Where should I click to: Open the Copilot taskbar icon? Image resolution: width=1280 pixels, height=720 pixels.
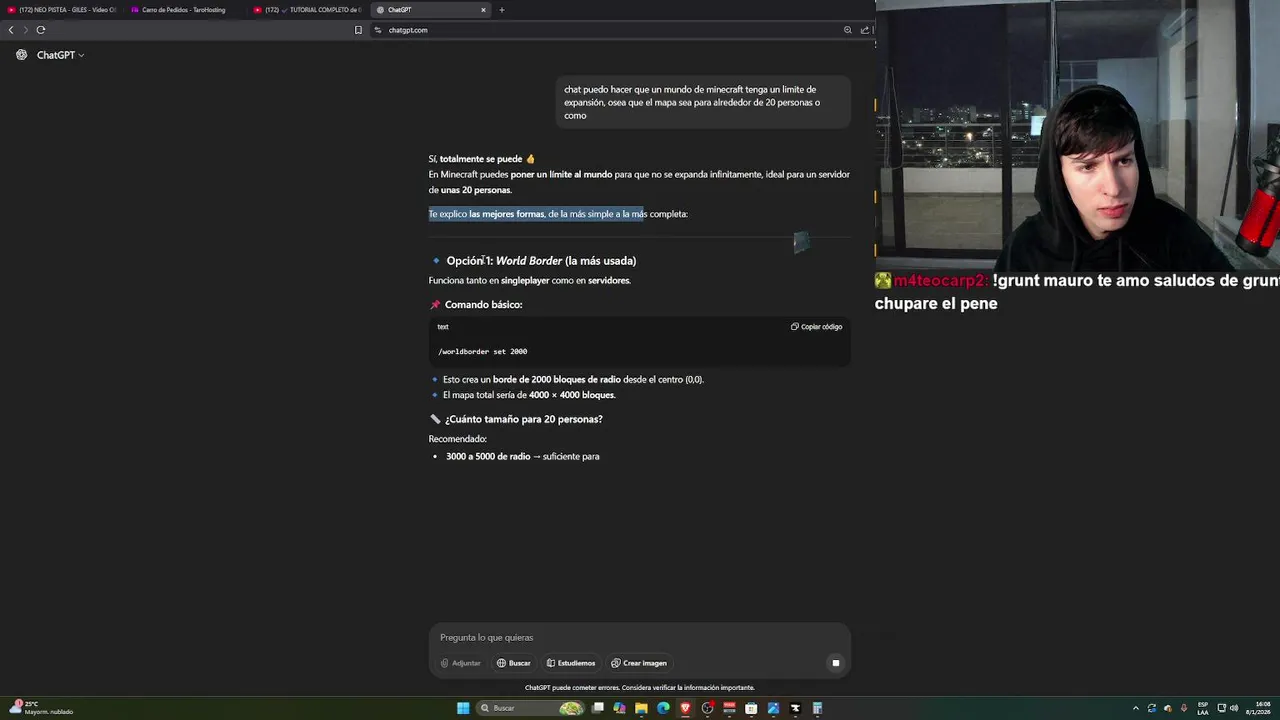619,708
